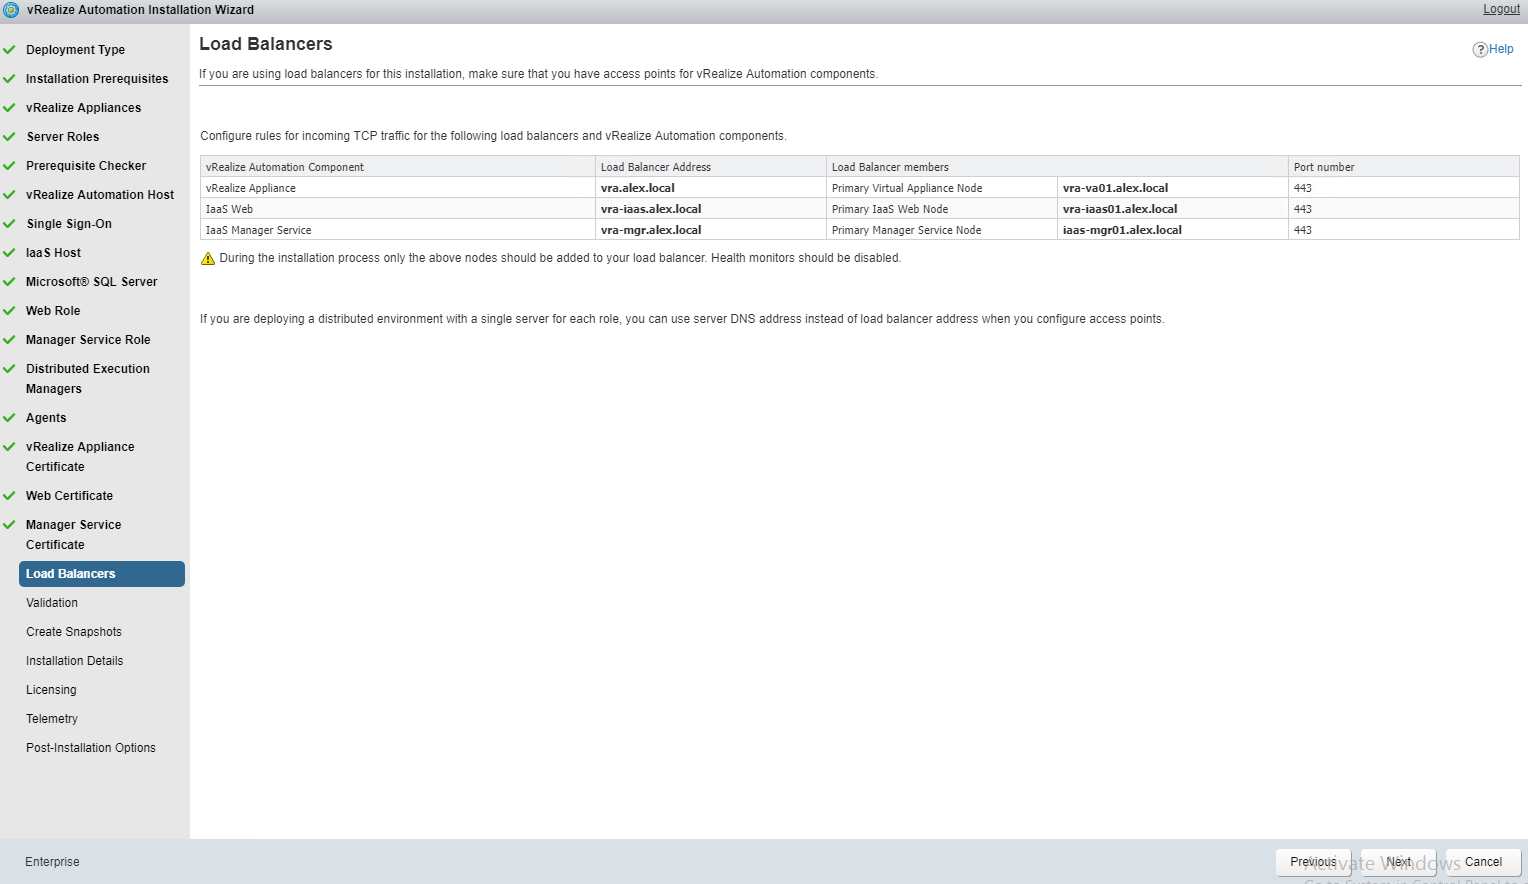Open the Post-Installation Options step
This screenshot has width=1528, height=884.
click(91, 748)
